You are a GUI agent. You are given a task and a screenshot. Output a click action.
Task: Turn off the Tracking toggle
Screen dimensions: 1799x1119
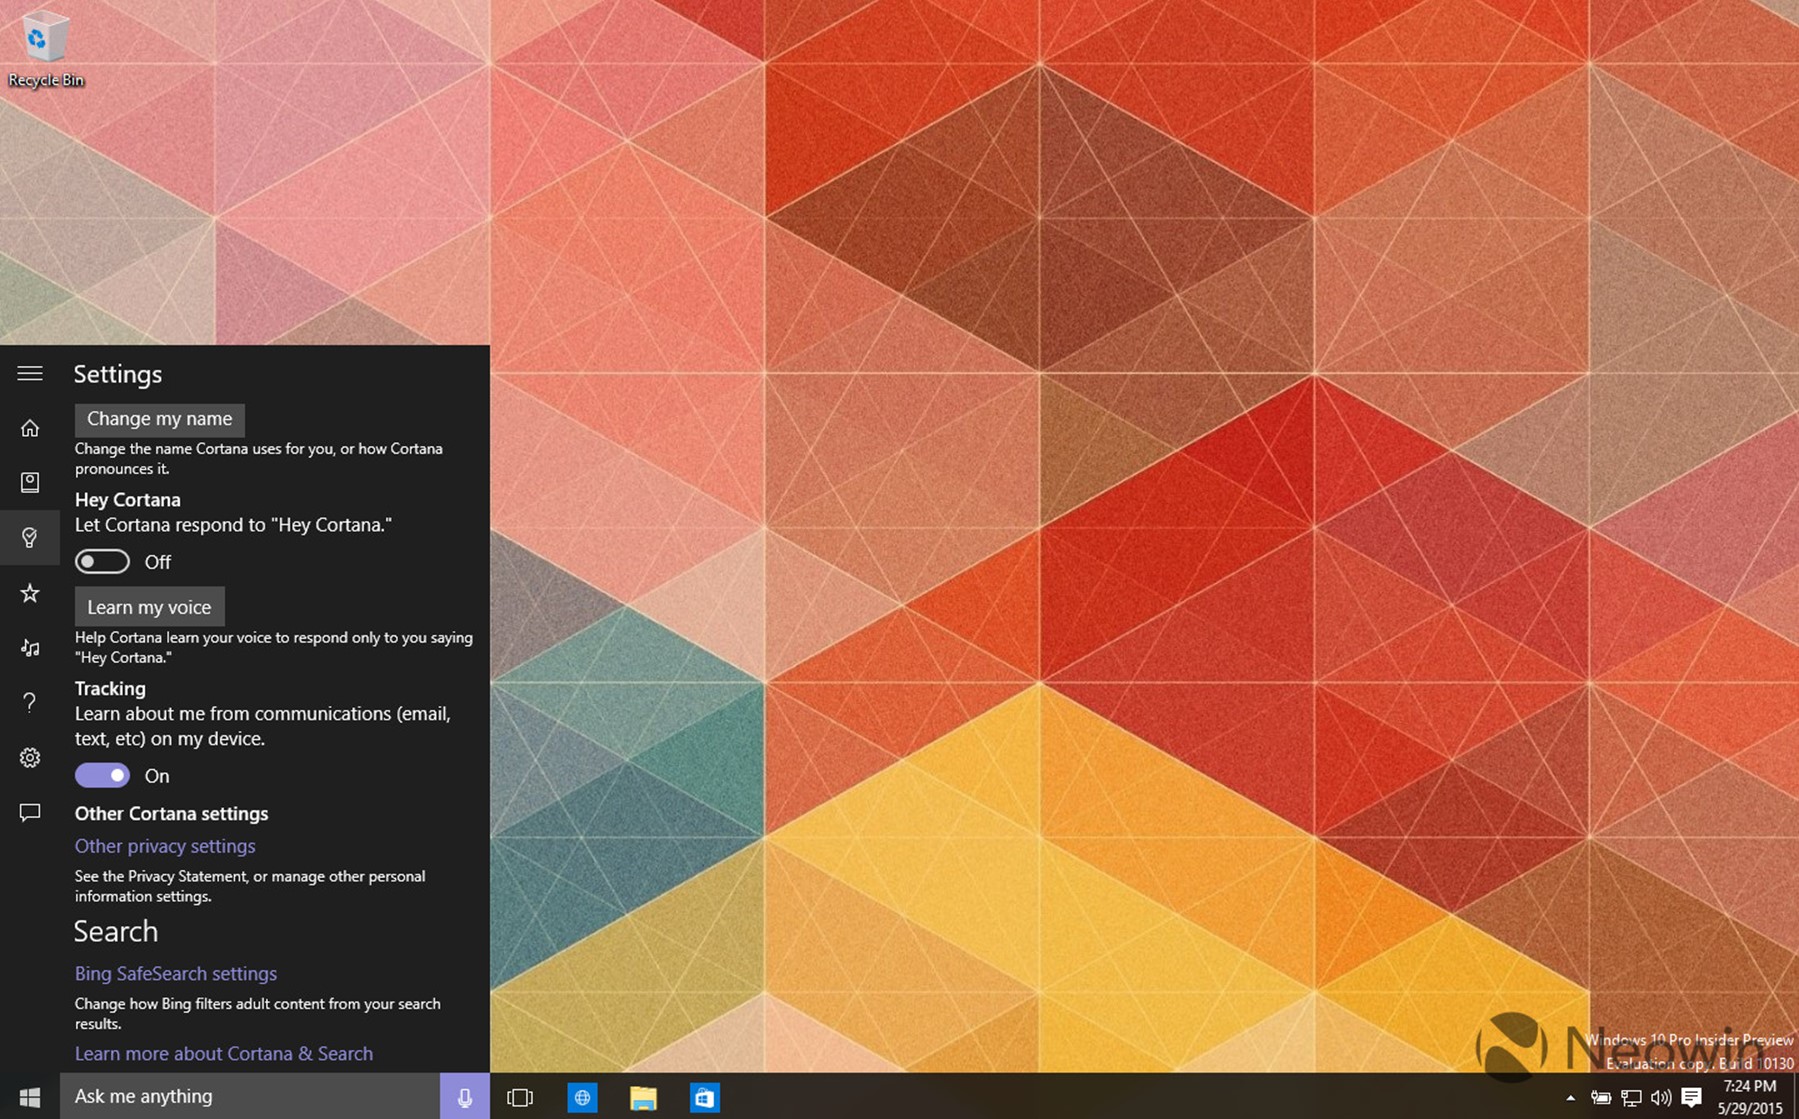click(102, 776)
